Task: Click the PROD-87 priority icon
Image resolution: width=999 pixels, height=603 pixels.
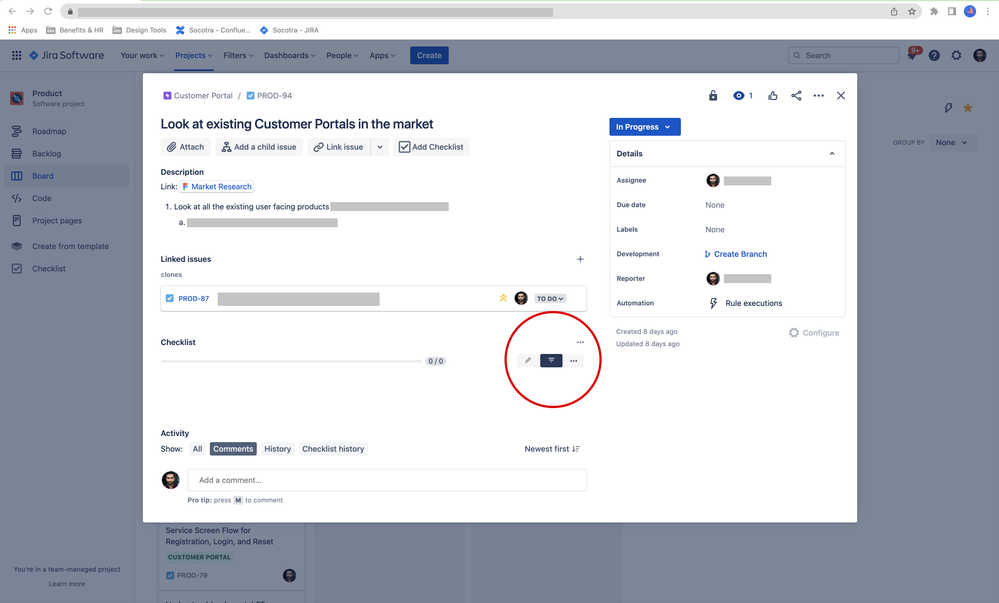Action: 503,298
